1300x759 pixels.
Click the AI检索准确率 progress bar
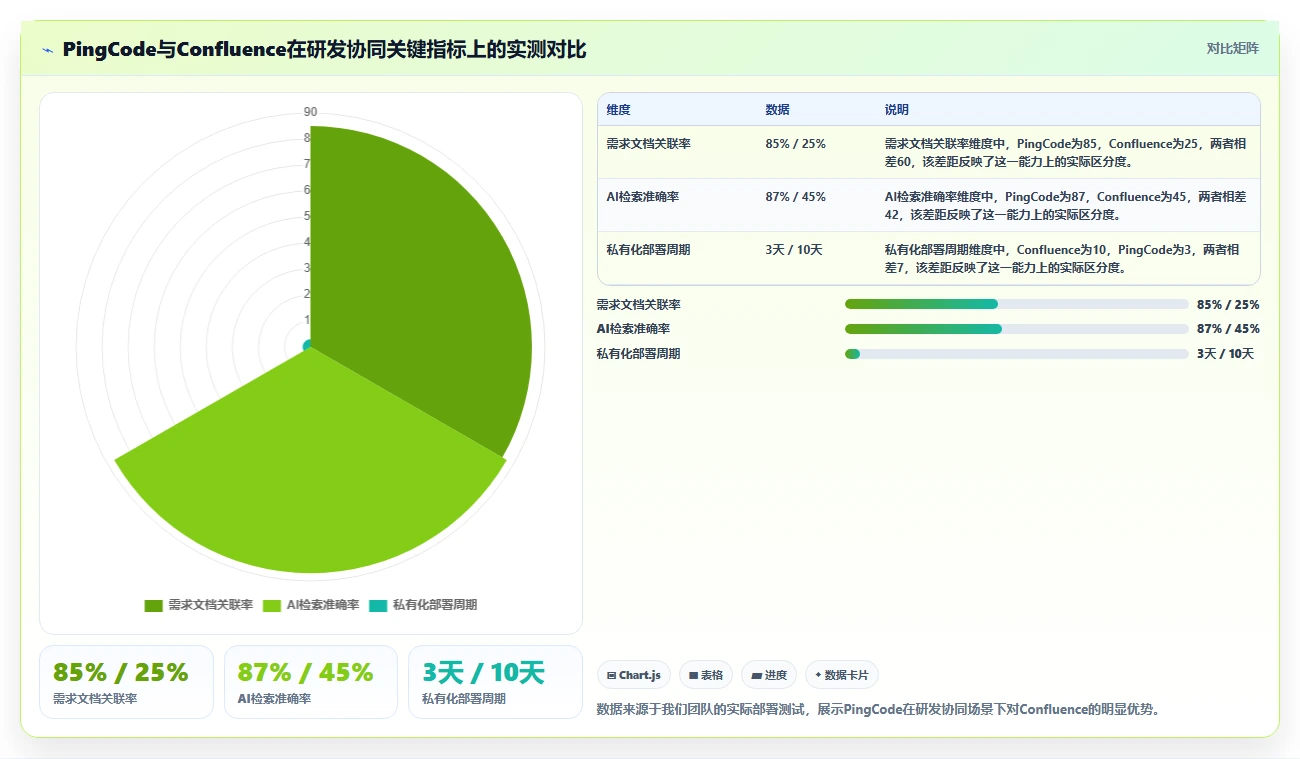pyautogui.click(x=1017, y=329)
